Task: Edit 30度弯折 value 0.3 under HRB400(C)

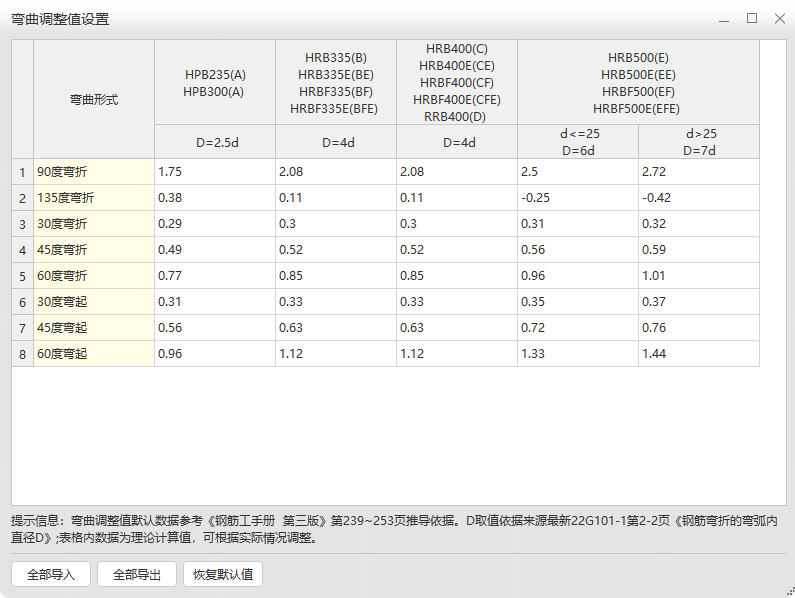Action: click(457, 224)
